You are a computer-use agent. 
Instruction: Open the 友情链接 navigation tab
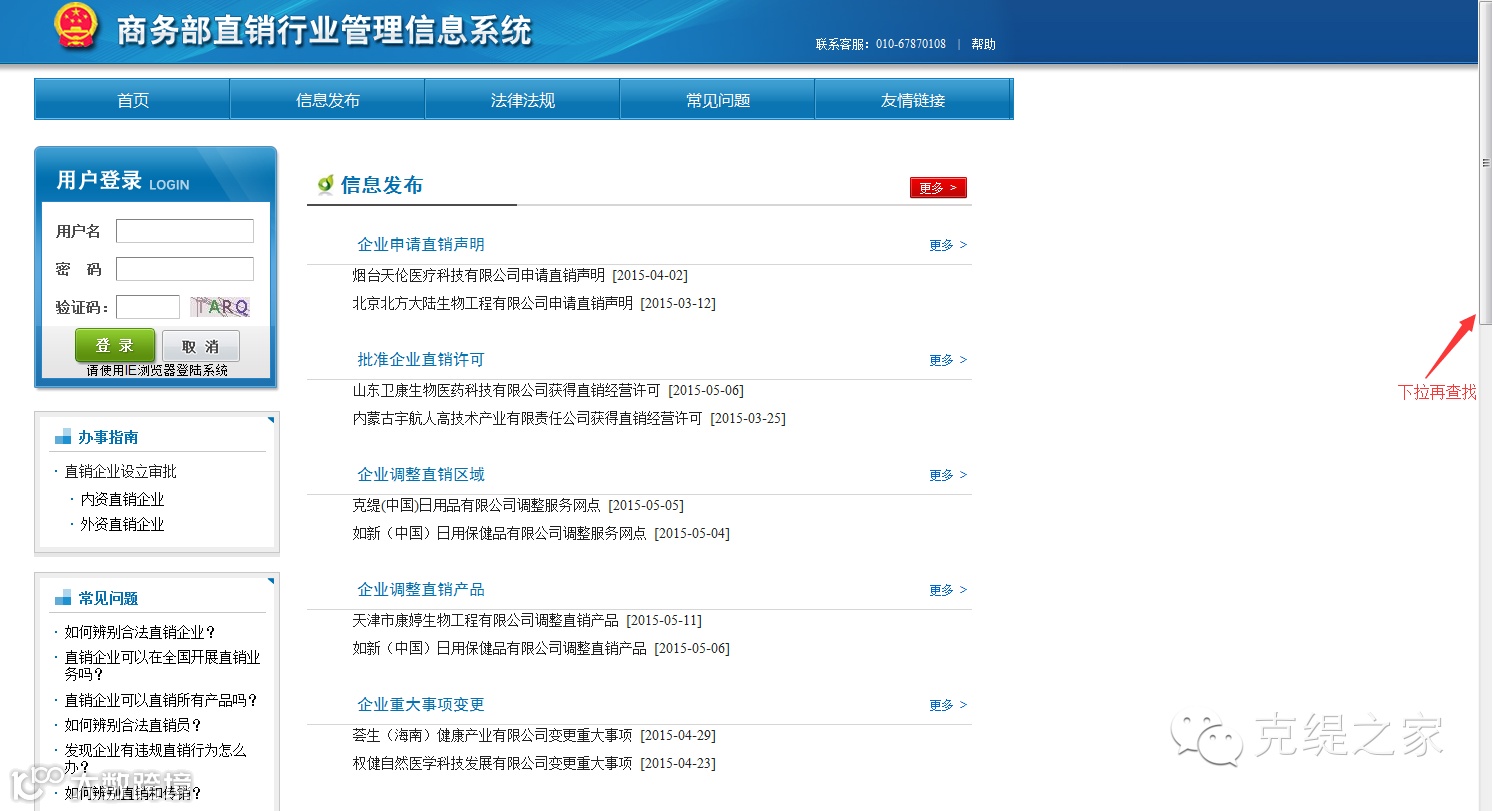pyautogui.click(x=913, y=100)
